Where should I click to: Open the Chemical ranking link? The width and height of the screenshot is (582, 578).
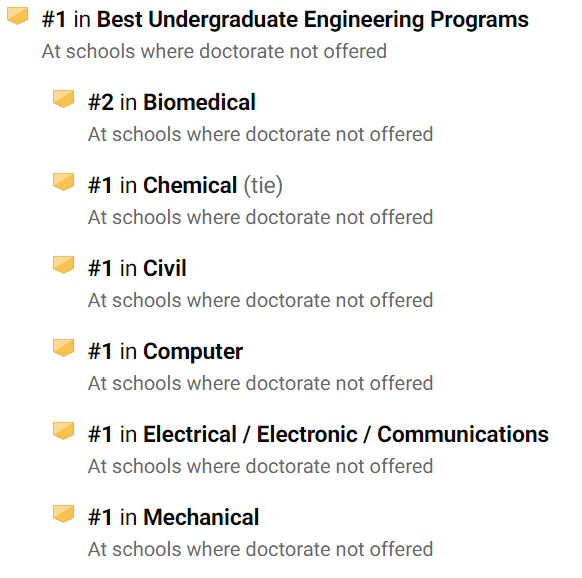click(x=190, y=185)
